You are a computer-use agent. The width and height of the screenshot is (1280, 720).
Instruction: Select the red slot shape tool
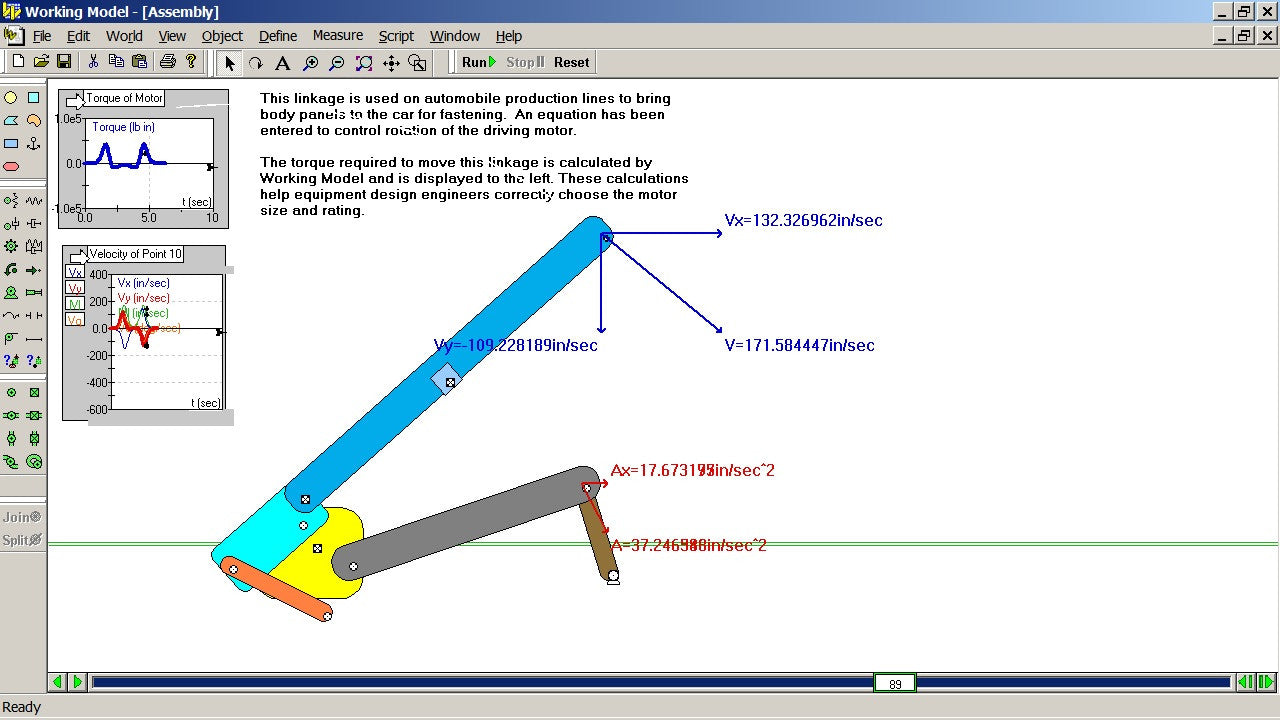(x=11, y=167)
